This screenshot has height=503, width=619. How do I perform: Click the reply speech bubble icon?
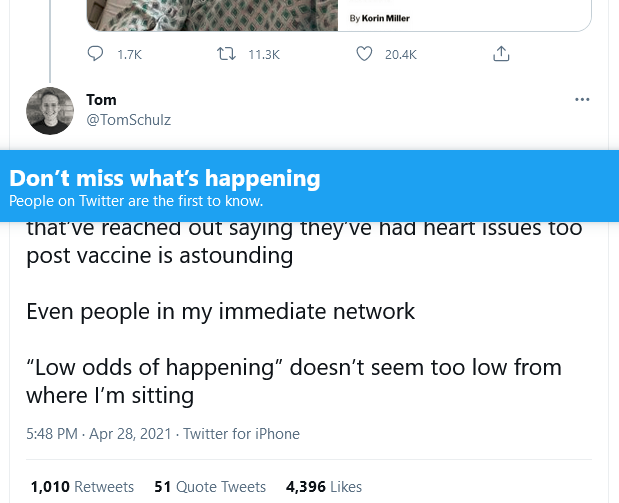95,54
